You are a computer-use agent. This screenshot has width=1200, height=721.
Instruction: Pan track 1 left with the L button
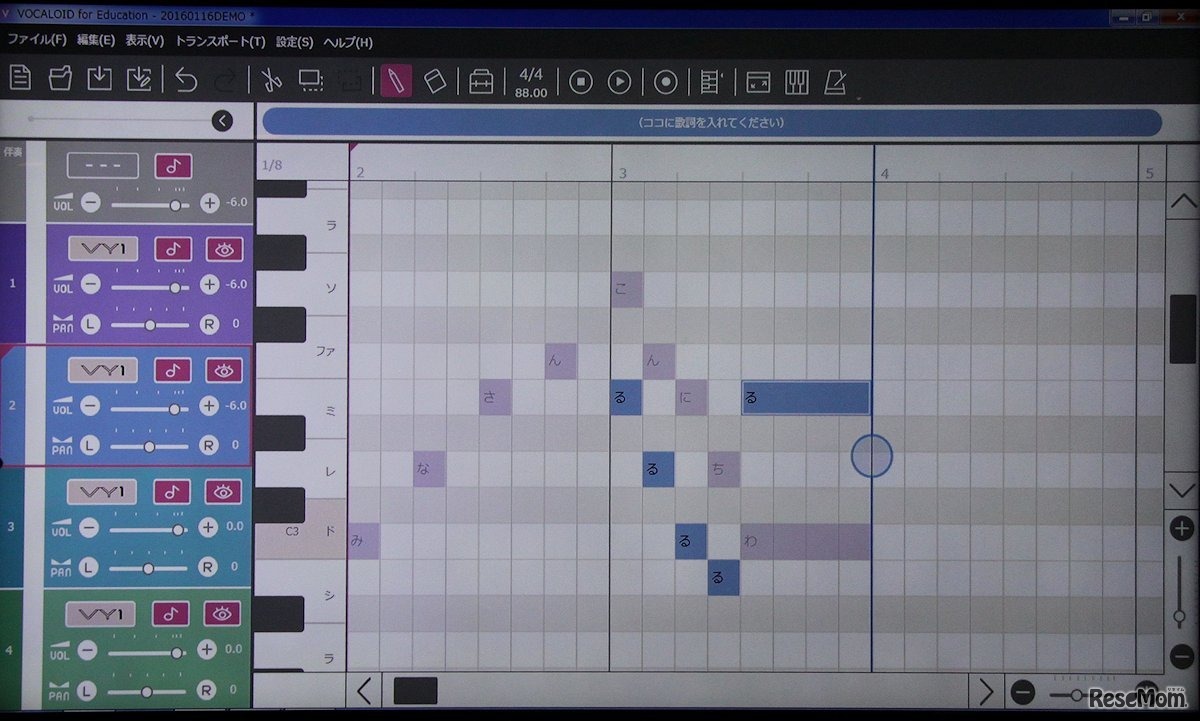click(91, 324)
